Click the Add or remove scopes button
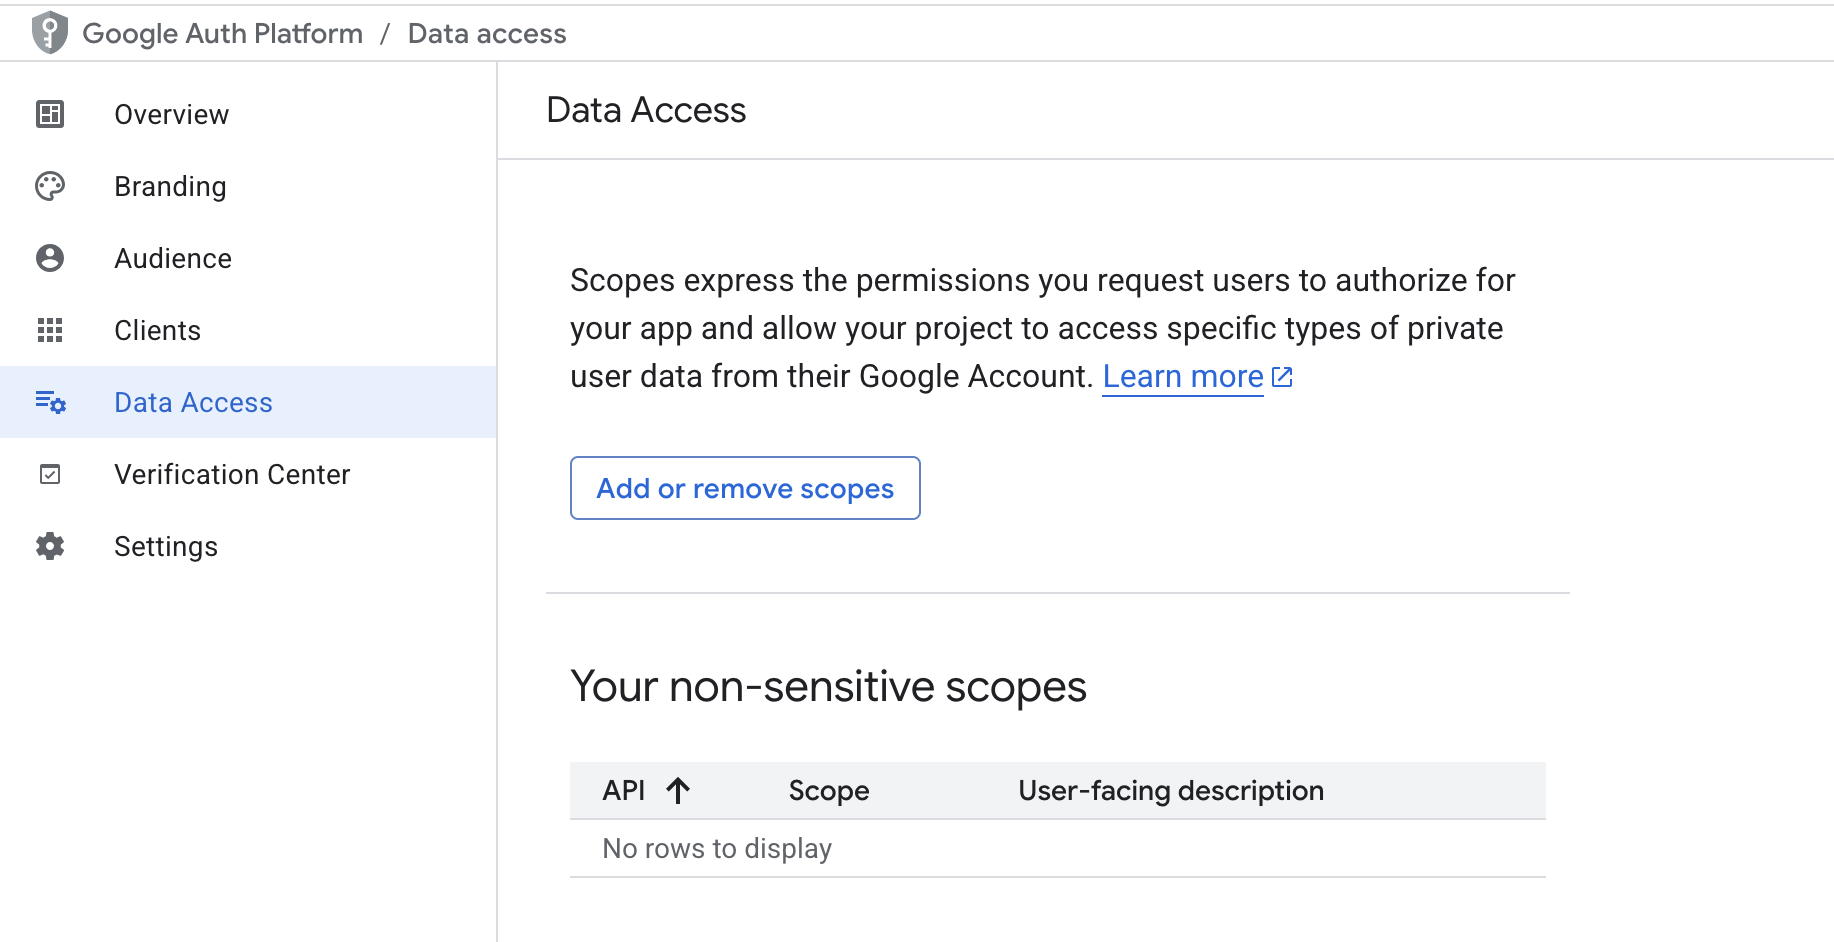Image resolution: width=1834 pixels, height=942 pixels. tap(744, 488)
